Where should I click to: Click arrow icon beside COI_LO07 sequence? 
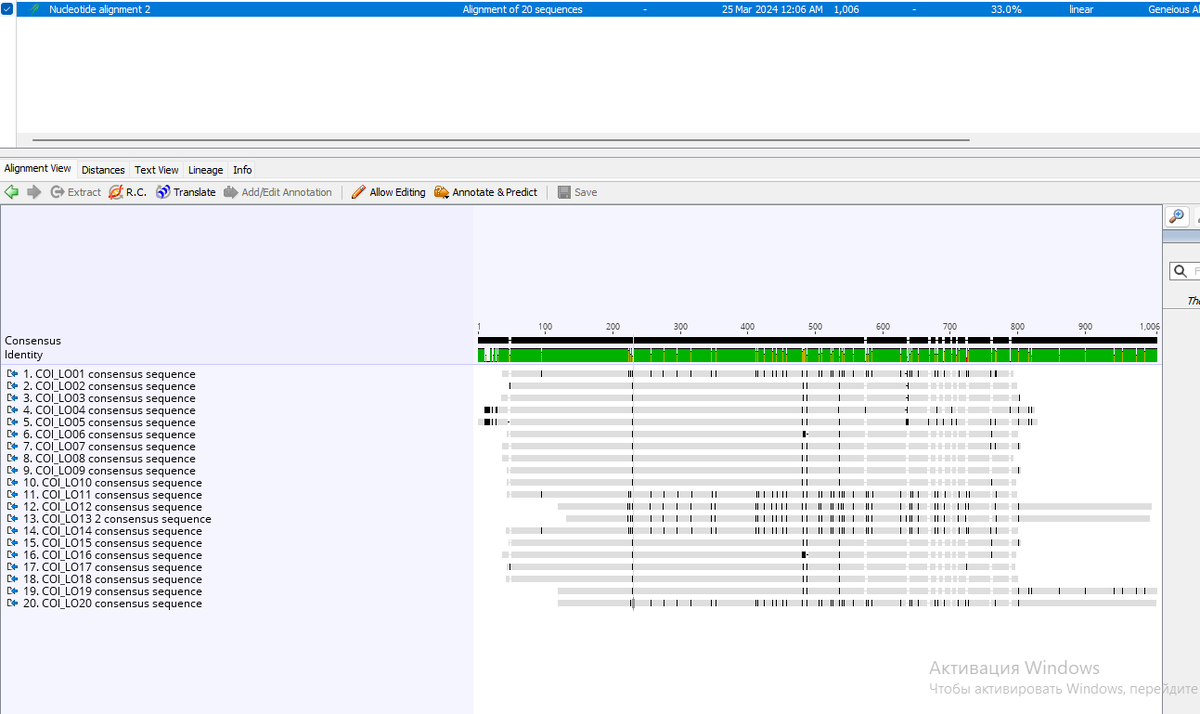tap(12, 446)
